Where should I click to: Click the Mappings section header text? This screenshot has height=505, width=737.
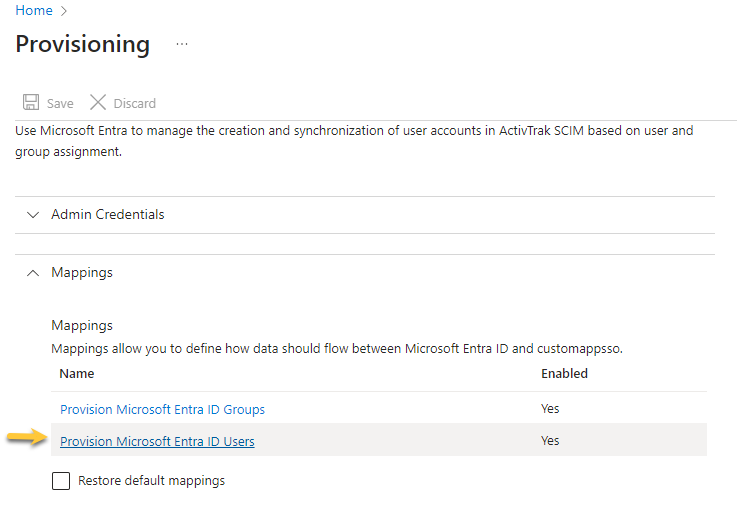tap(82, 273)
